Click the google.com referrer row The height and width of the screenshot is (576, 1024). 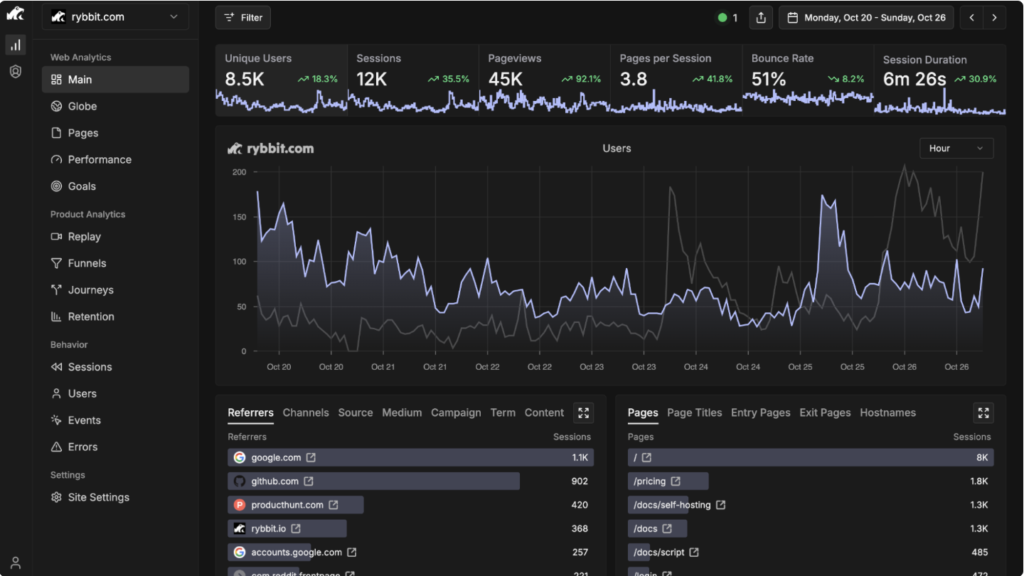pyautogui.click(x=410, y=458)
